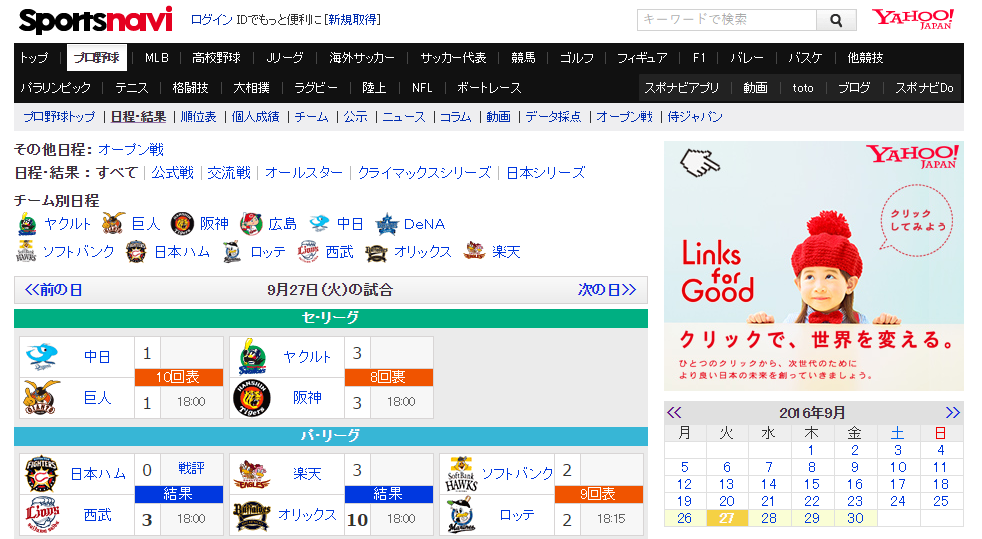Click Chunichi logo in Central League game box
Screen dimensions: 982x539
[x=41, y=357]
